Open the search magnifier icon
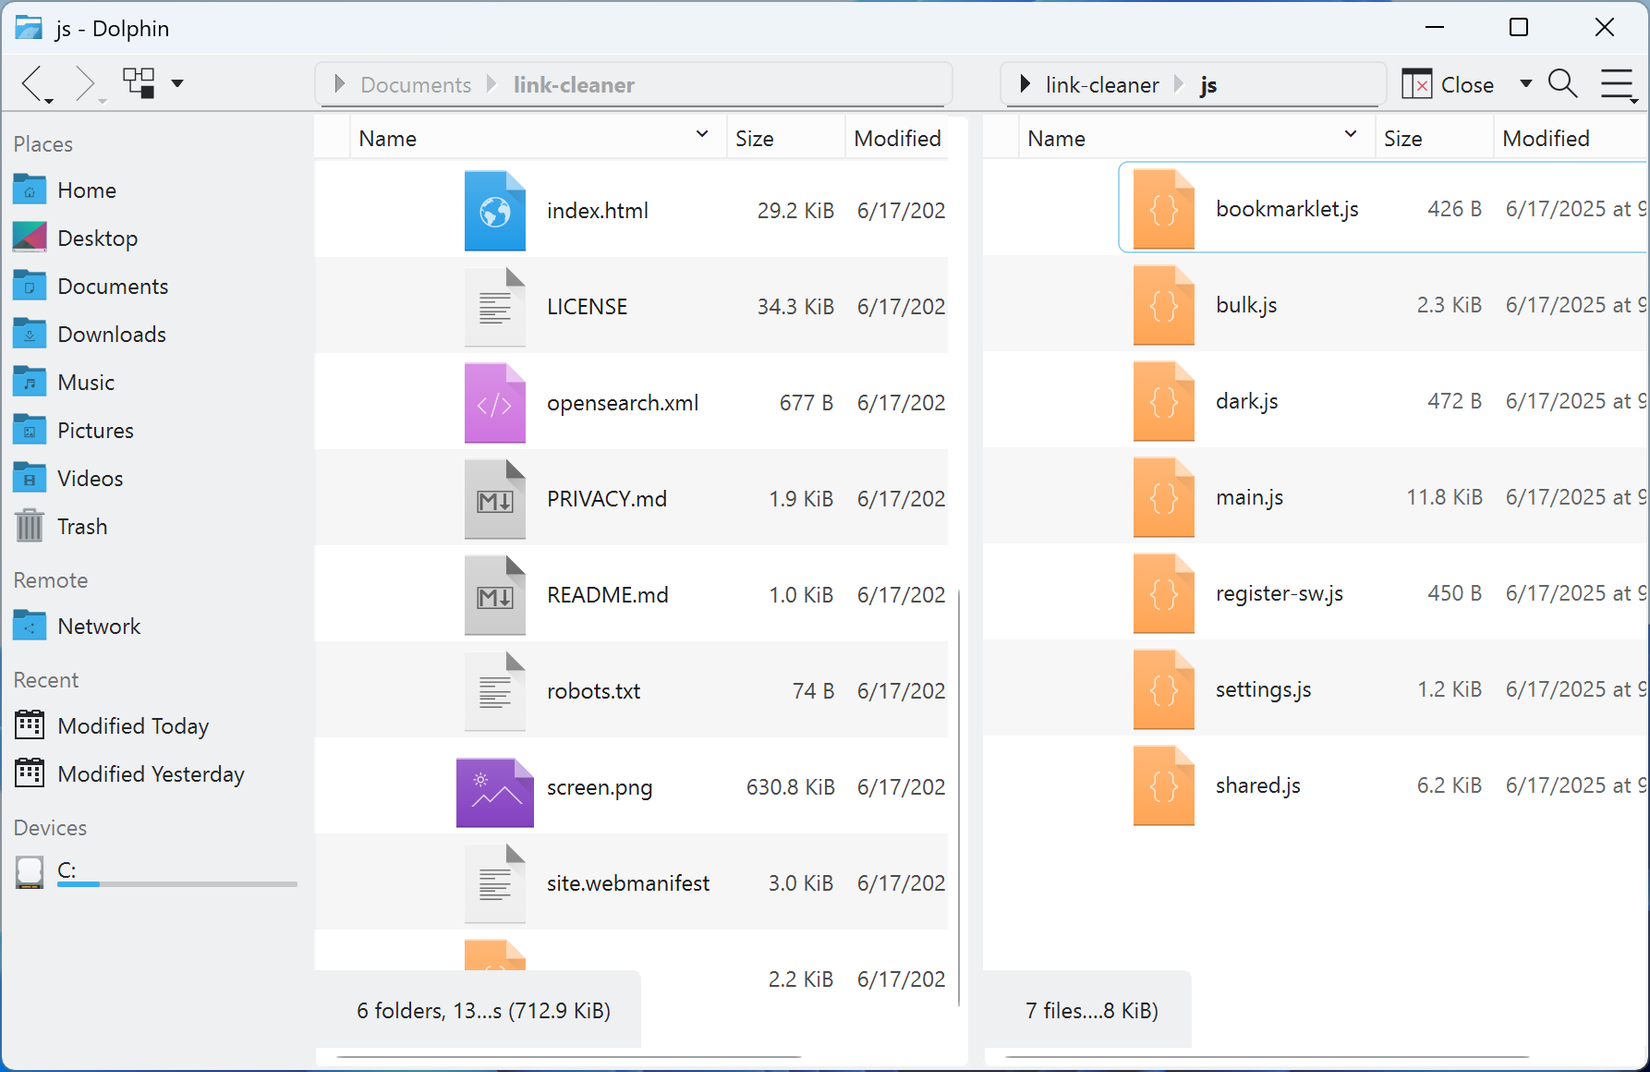This screenshot has height=1072, width=1650. pos(1562,84)
